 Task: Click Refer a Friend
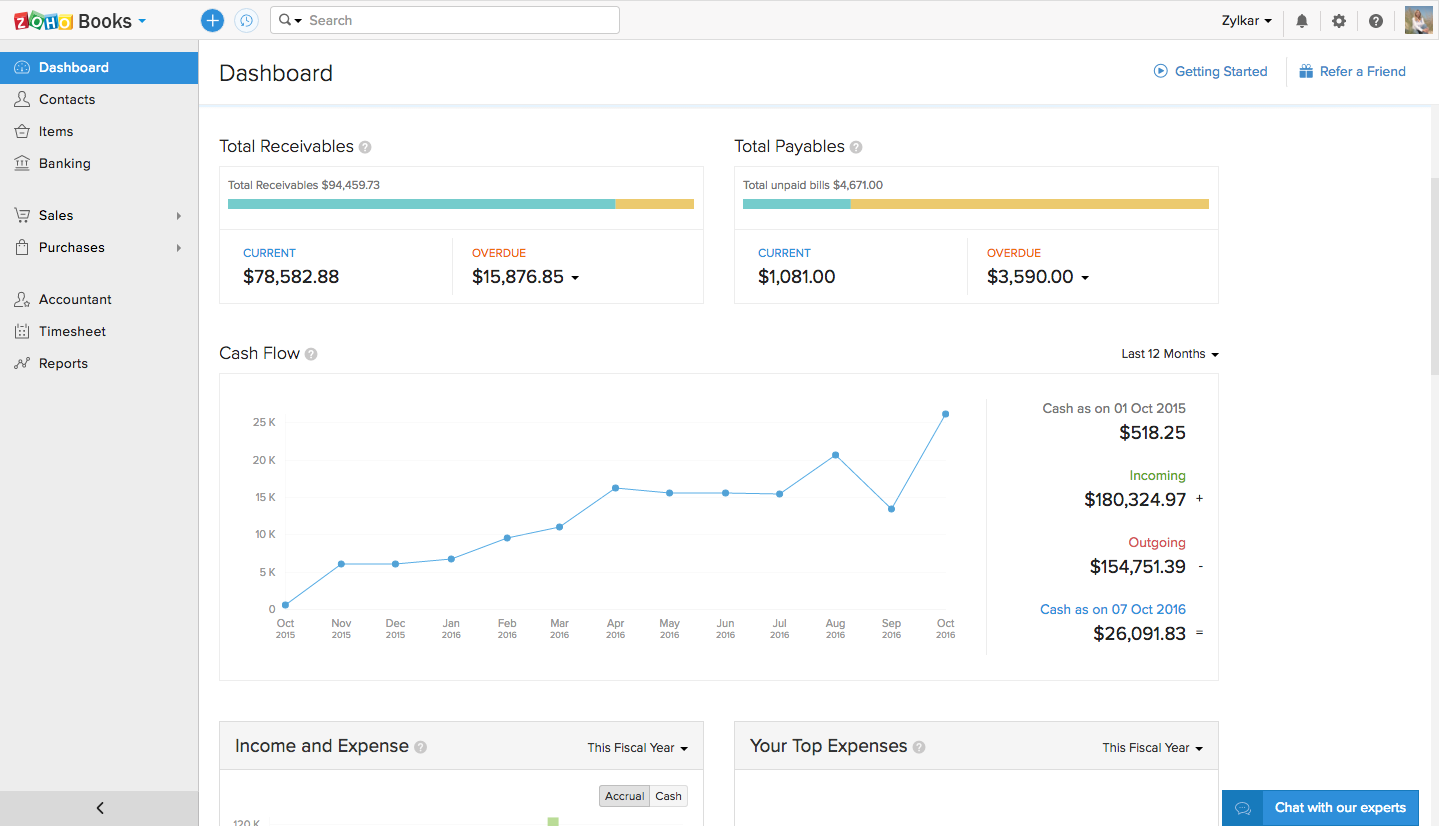pyautogui.click(x=1352, y=71)
